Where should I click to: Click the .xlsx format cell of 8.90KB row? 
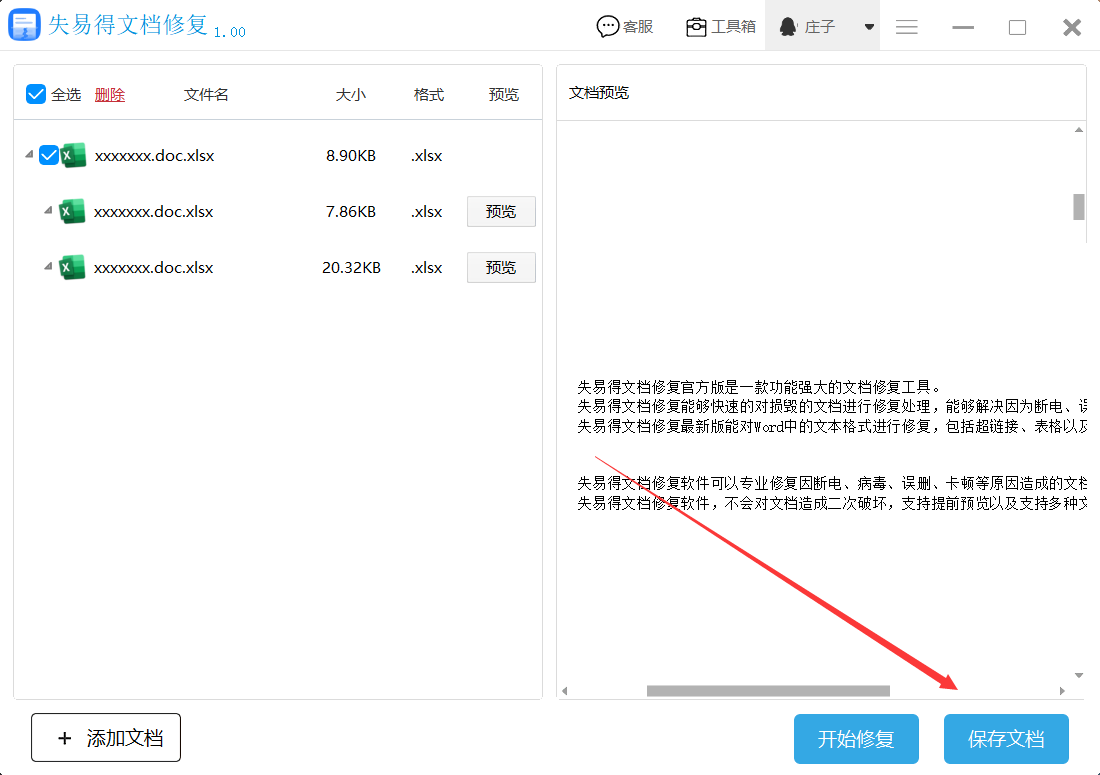(427, 156)
